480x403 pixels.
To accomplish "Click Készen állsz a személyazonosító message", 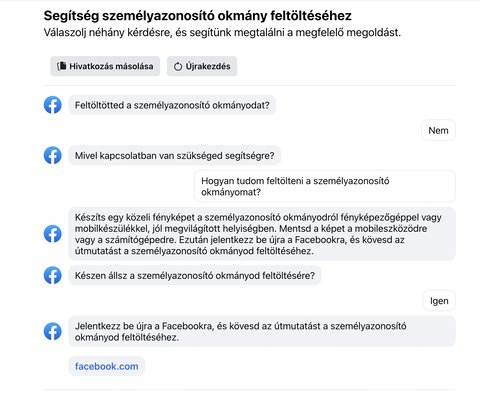I will 195,275.
